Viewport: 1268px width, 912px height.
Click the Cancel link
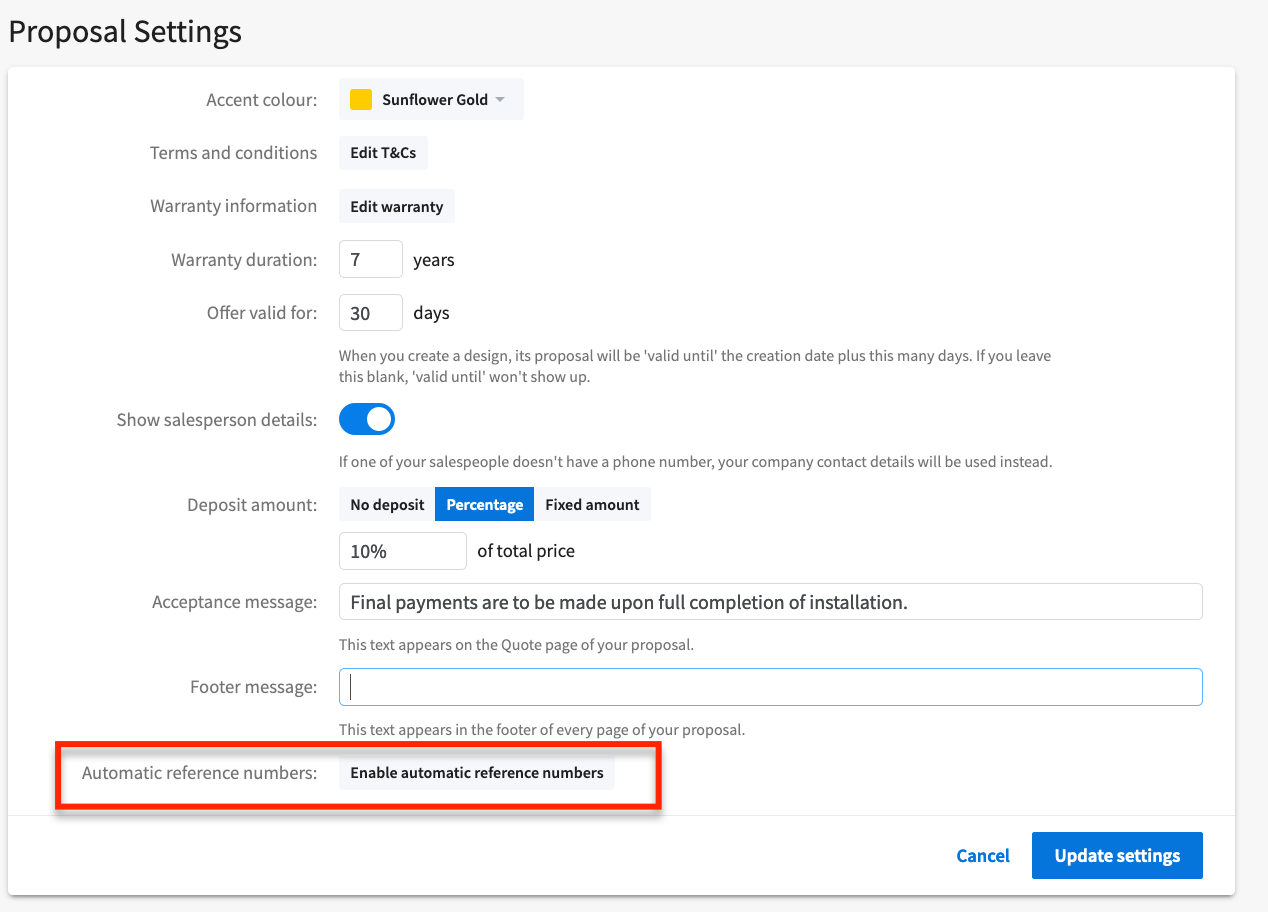pos(982,856)
